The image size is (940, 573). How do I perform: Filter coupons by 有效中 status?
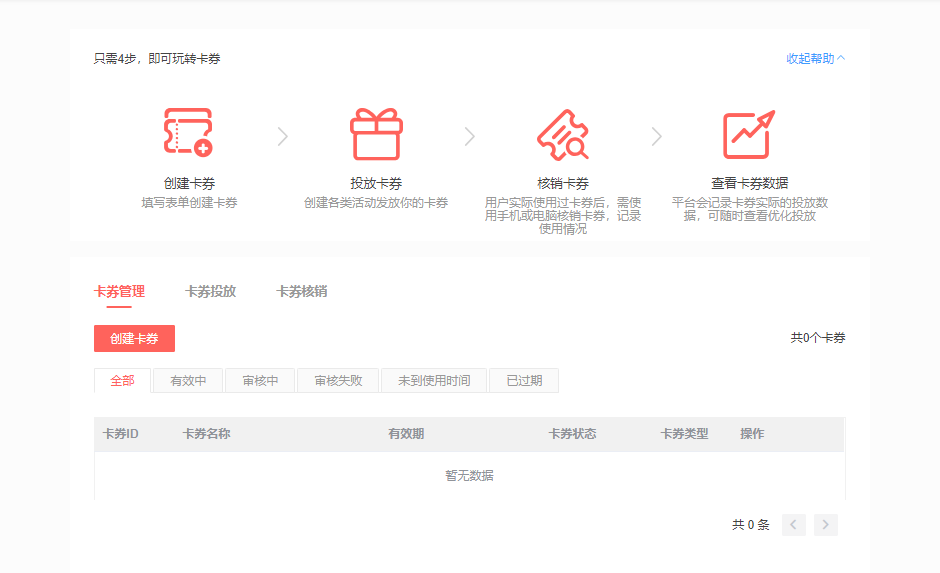coord(188,381)
